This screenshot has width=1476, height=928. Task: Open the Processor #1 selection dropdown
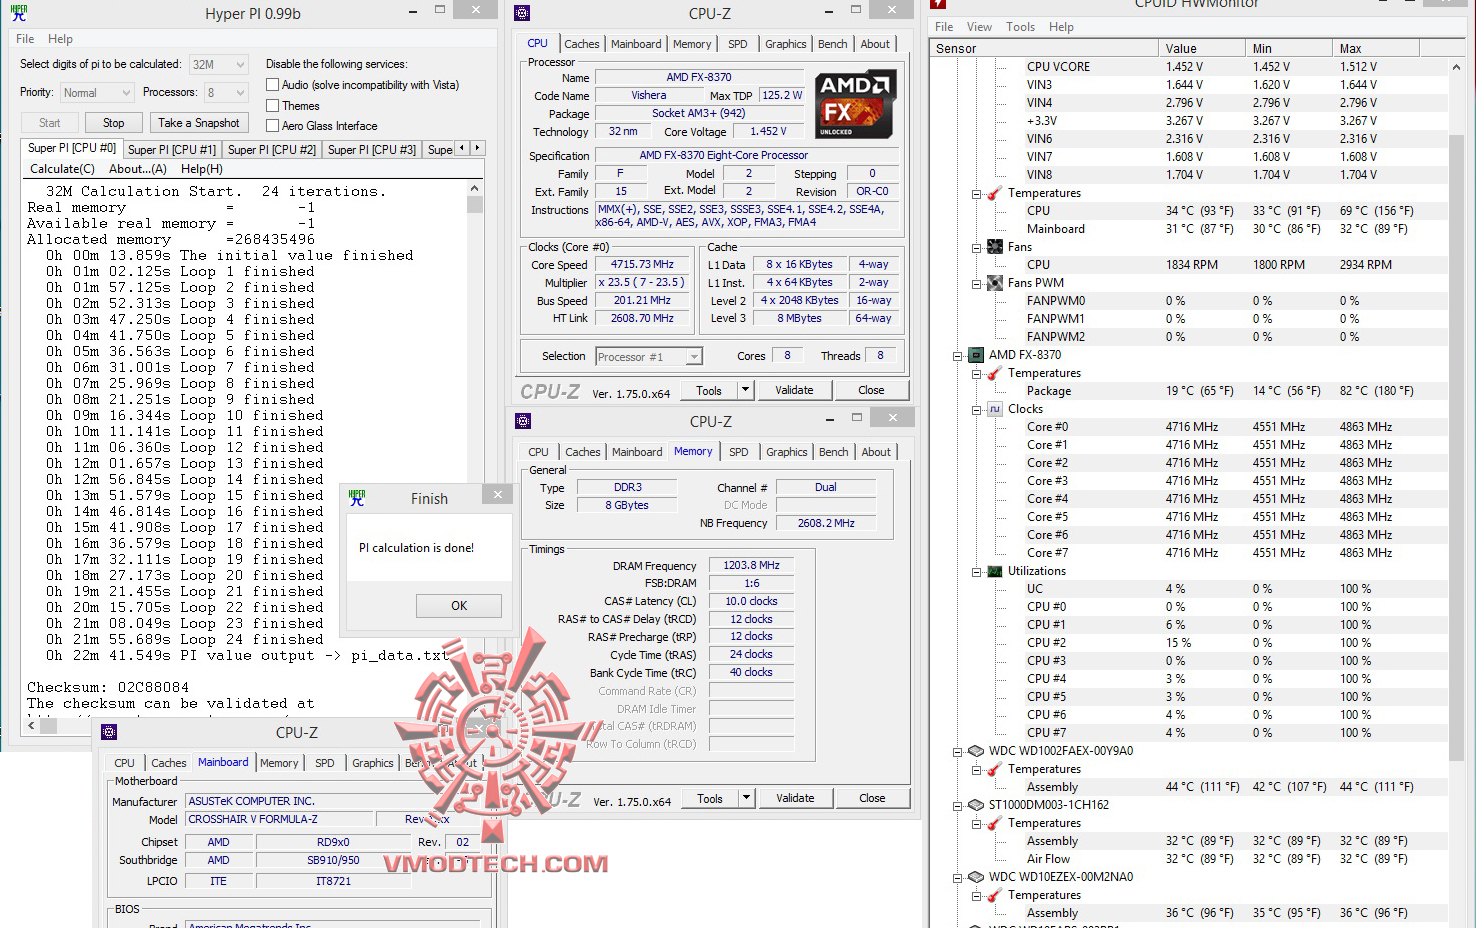point(648,356)
